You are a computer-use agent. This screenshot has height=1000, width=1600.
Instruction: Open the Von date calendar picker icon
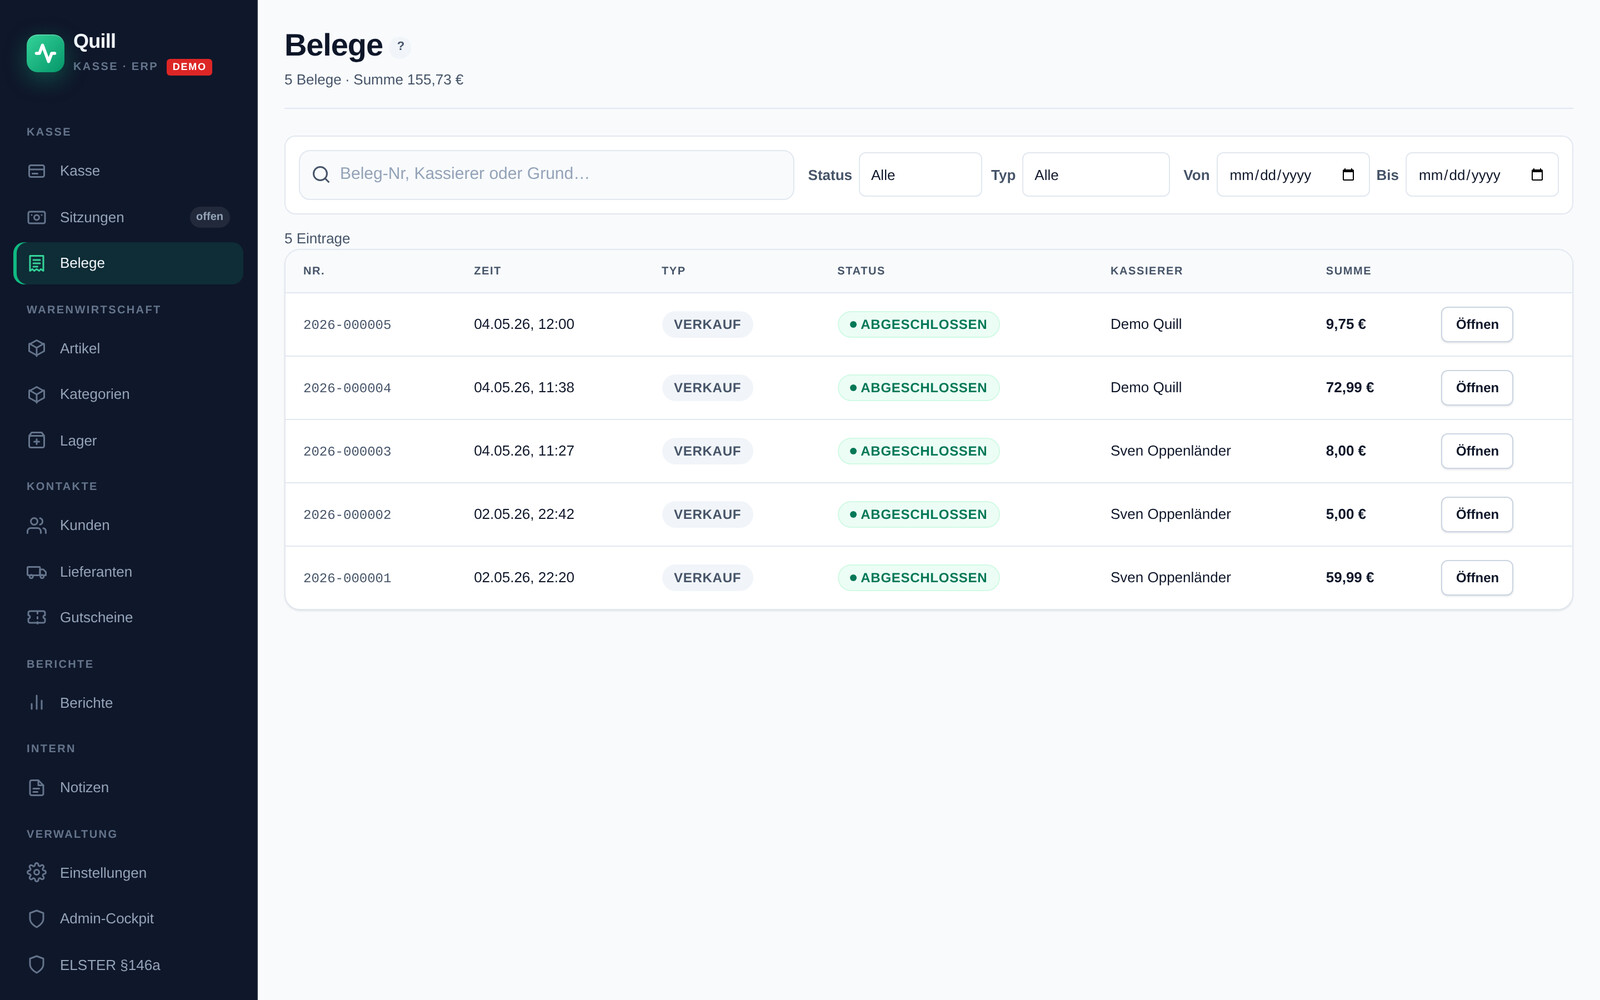point(1348,175)
